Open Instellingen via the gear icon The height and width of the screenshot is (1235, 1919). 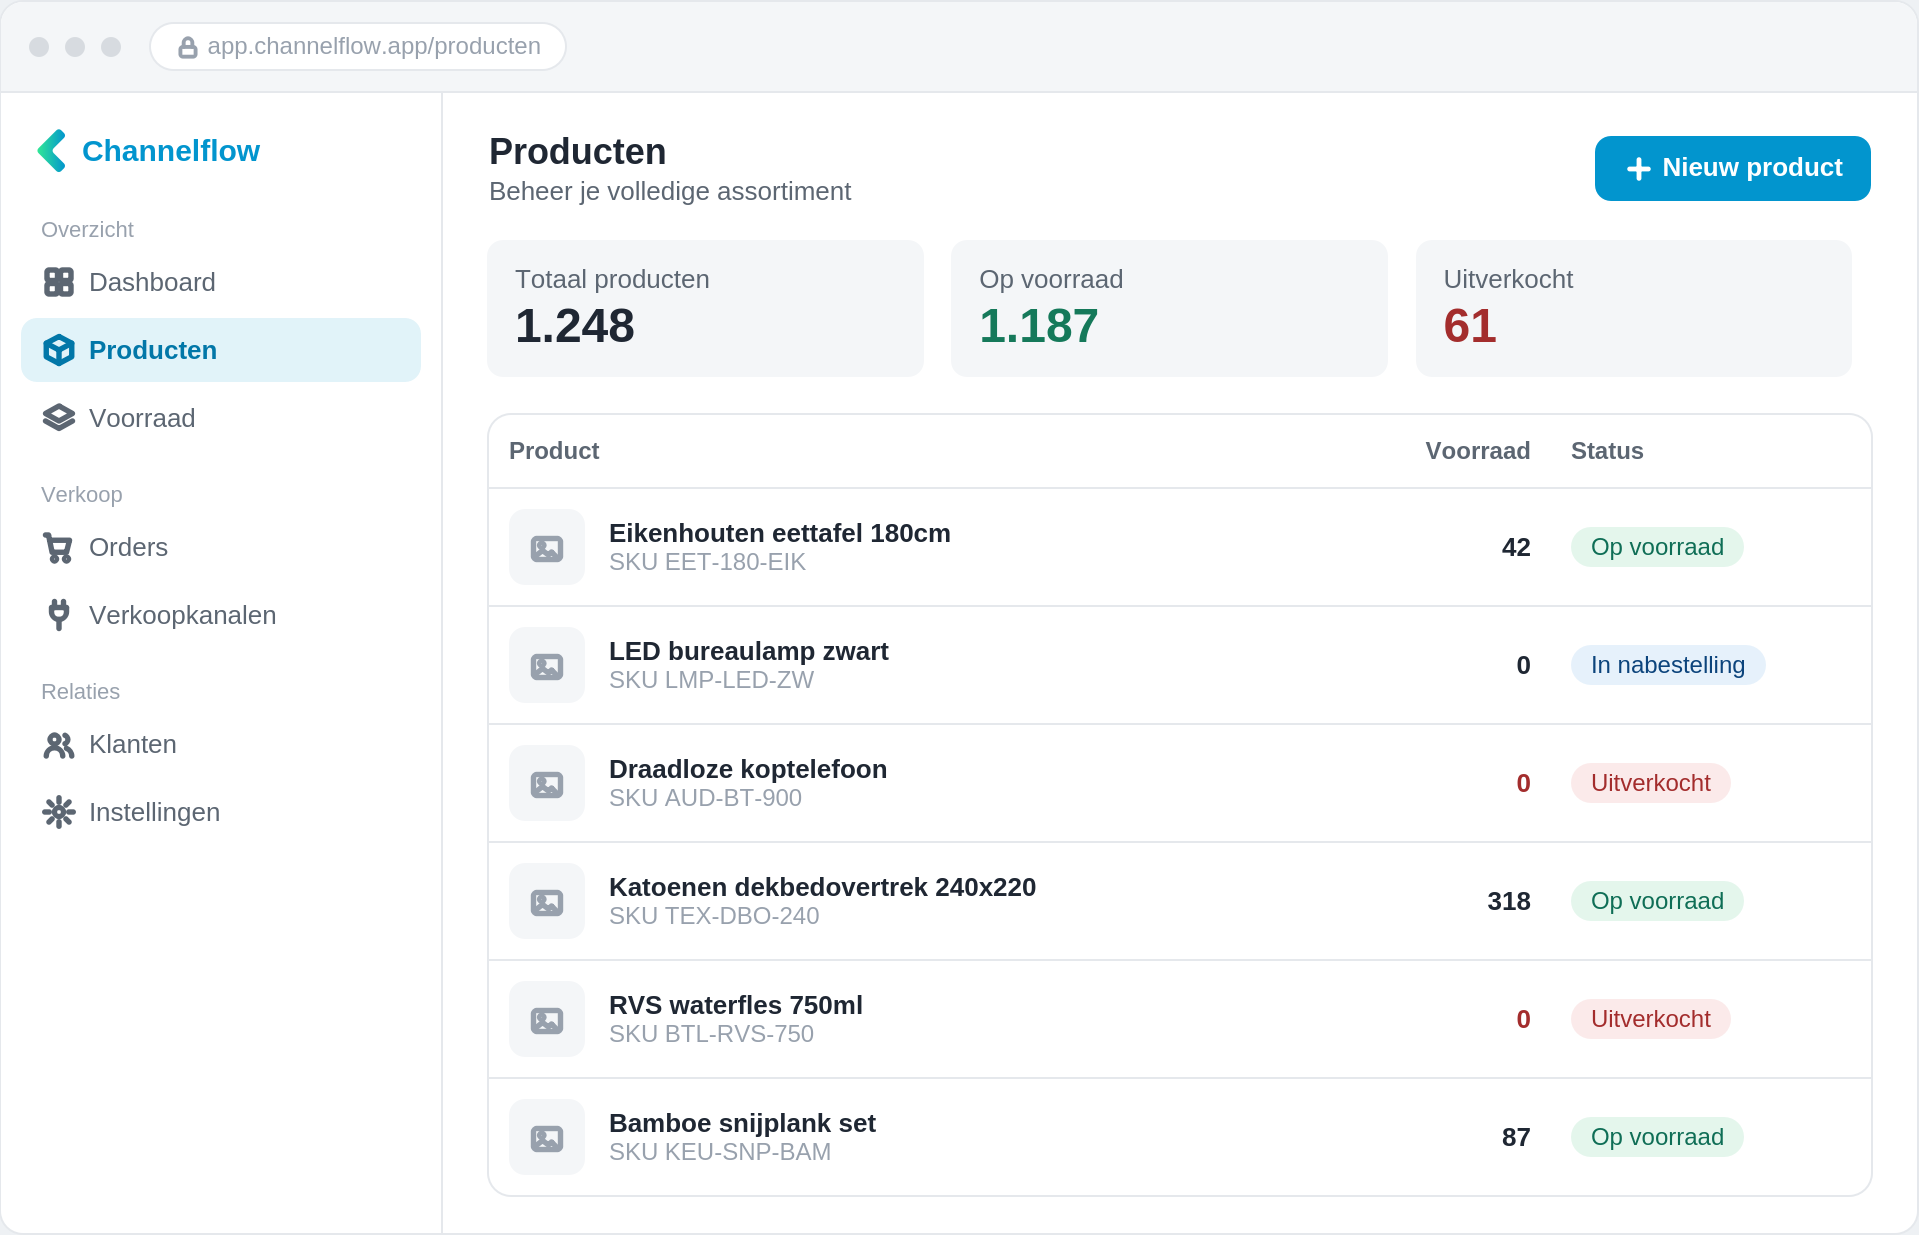[x=59, y=812]
